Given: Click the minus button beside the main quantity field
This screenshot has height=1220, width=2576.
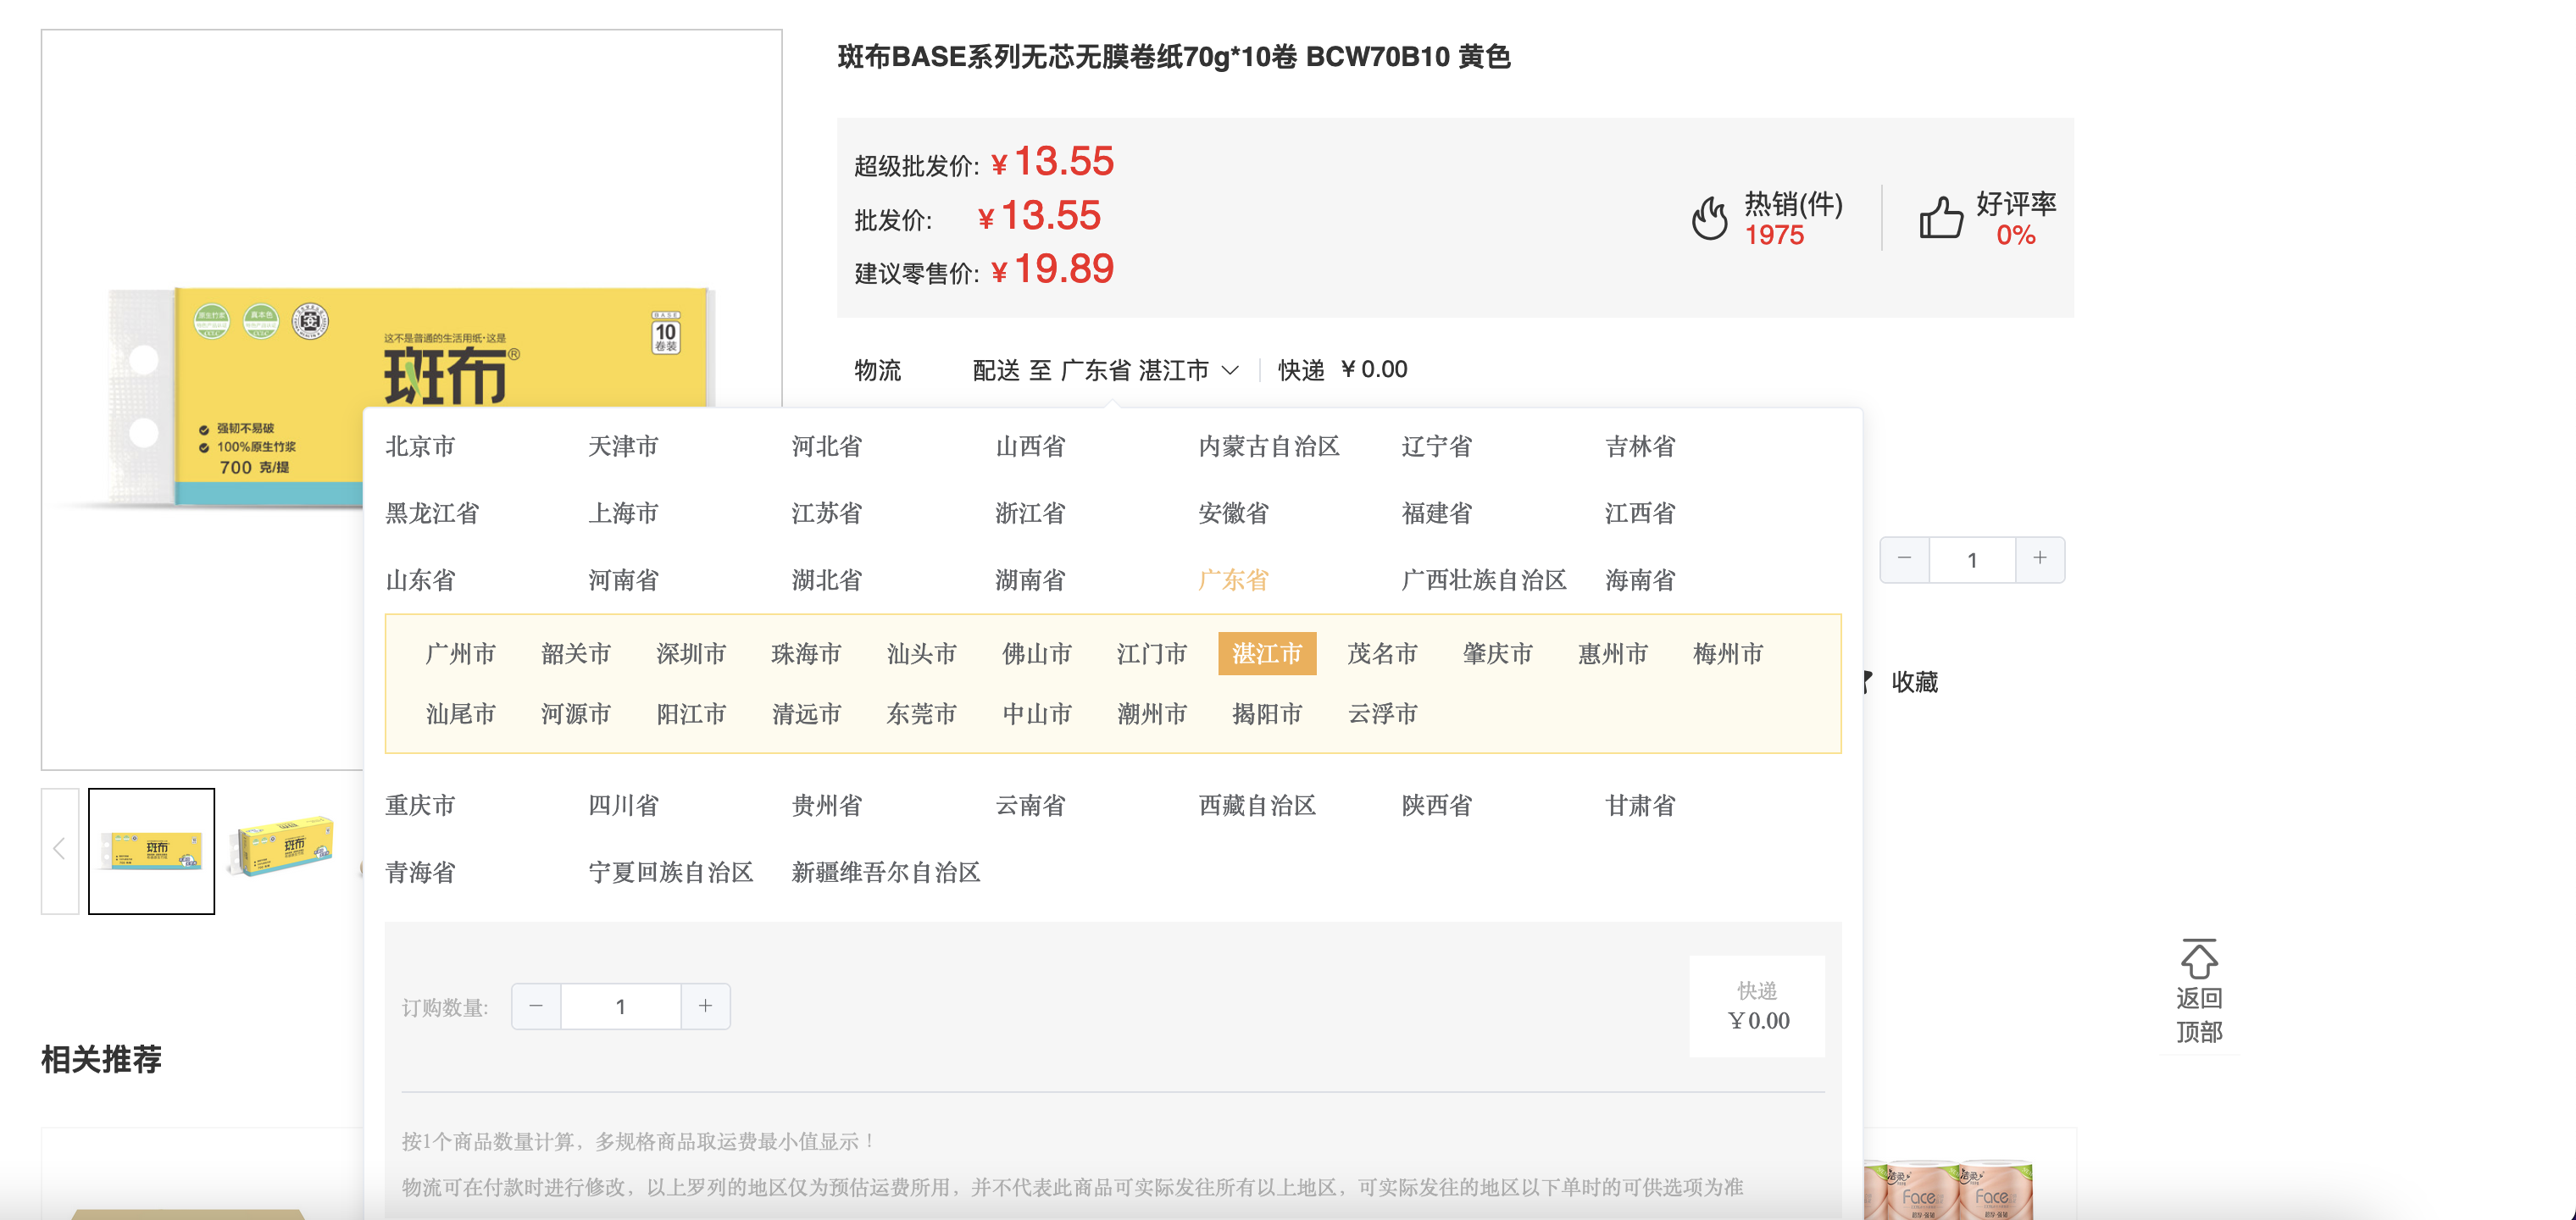Looking at the screenshot, I should (x=1904, y=559).
